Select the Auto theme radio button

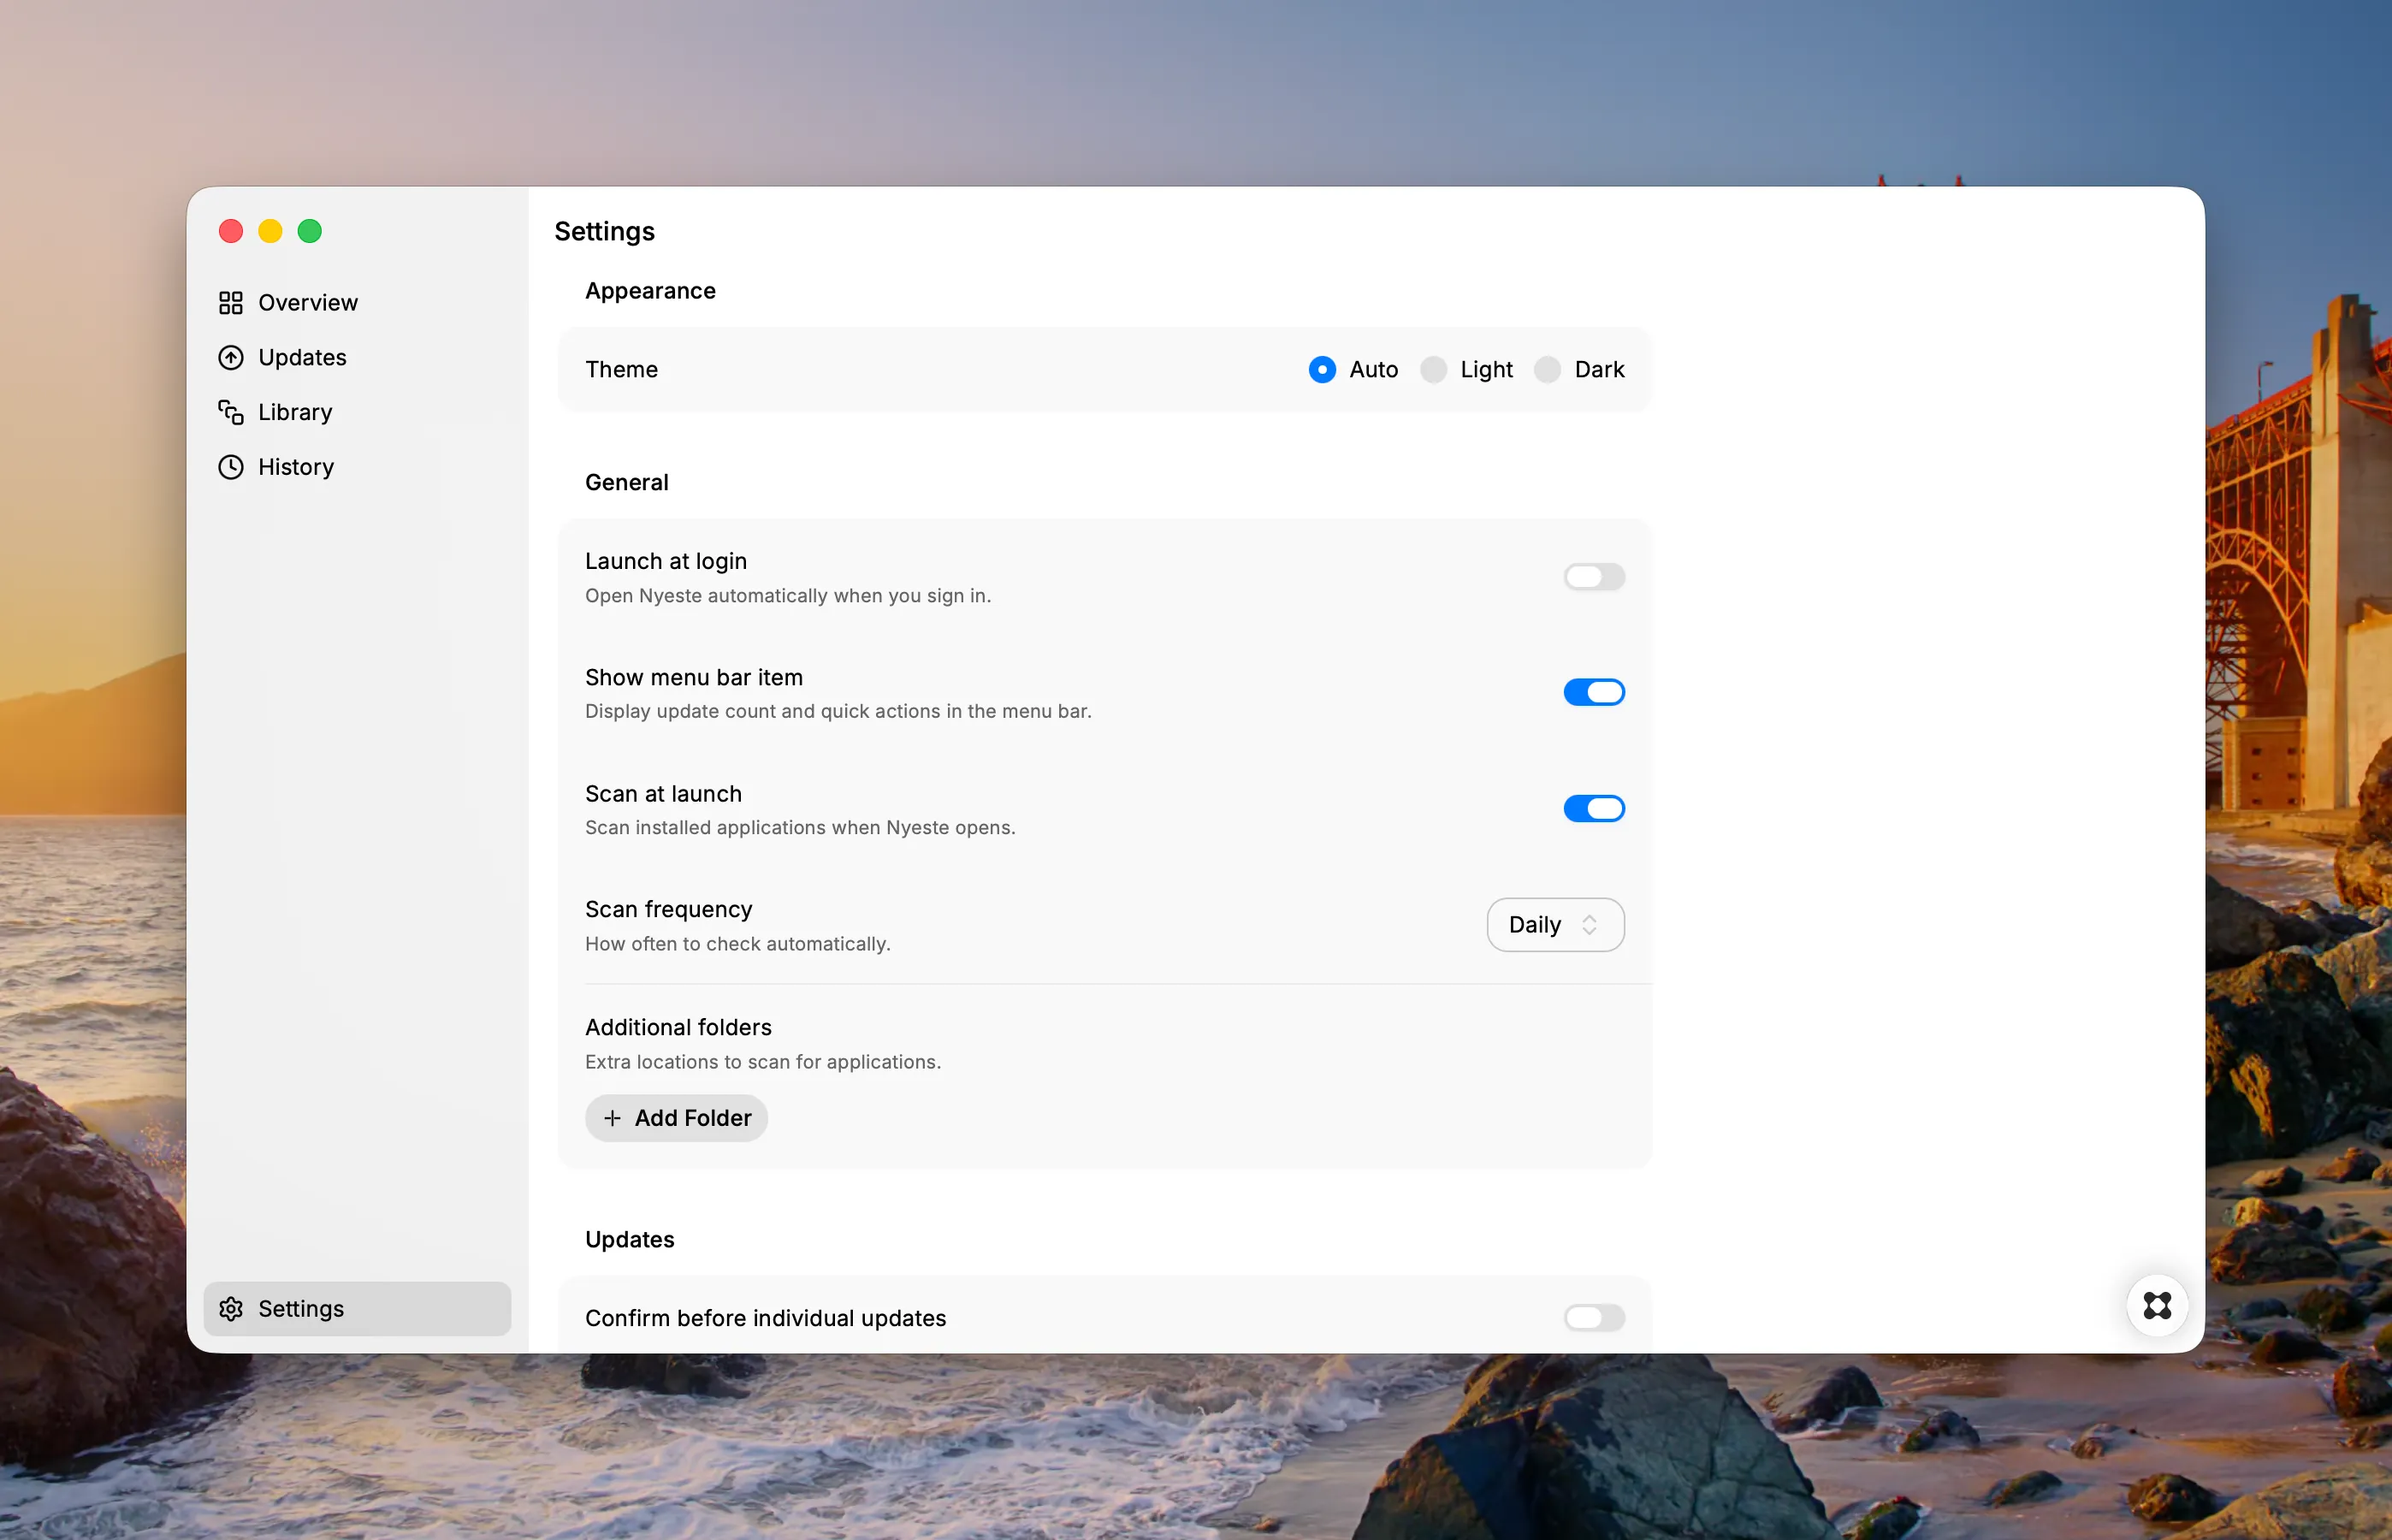tap(1322, 370)
